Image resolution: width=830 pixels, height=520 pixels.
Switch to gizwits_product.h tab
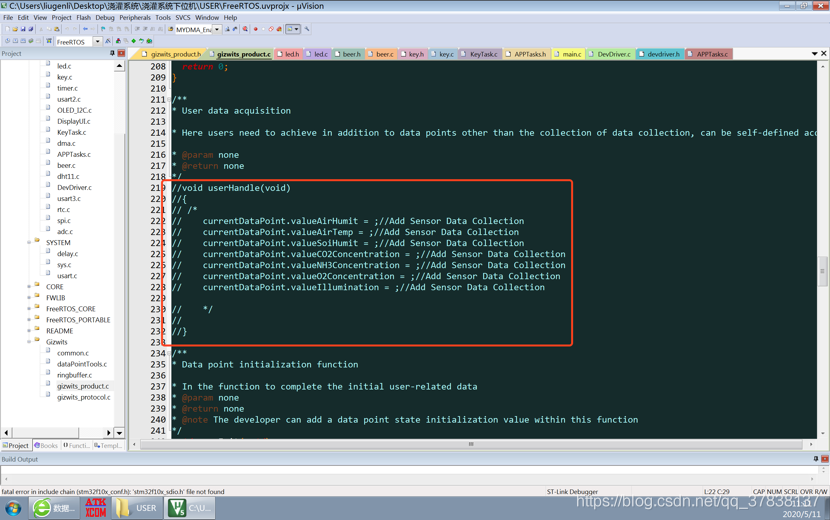tap(172, 54)
